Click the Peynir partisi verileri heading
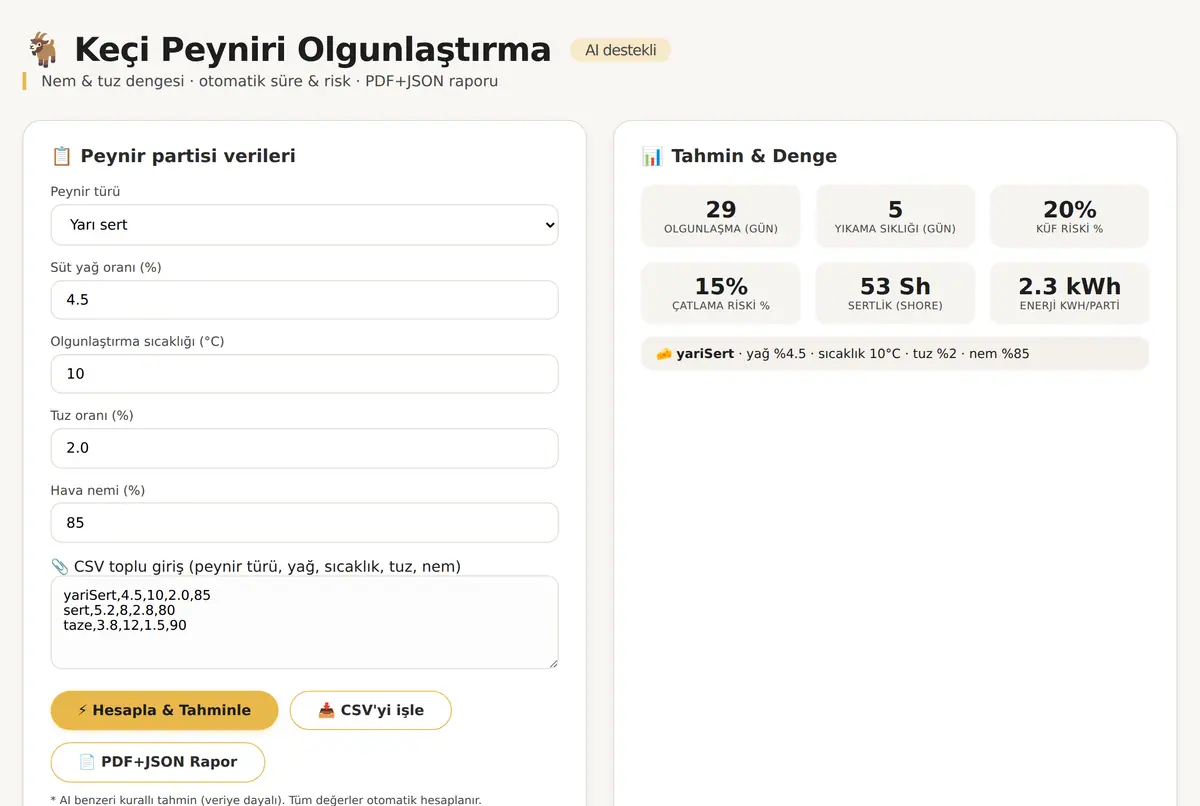 click(188, 156)
